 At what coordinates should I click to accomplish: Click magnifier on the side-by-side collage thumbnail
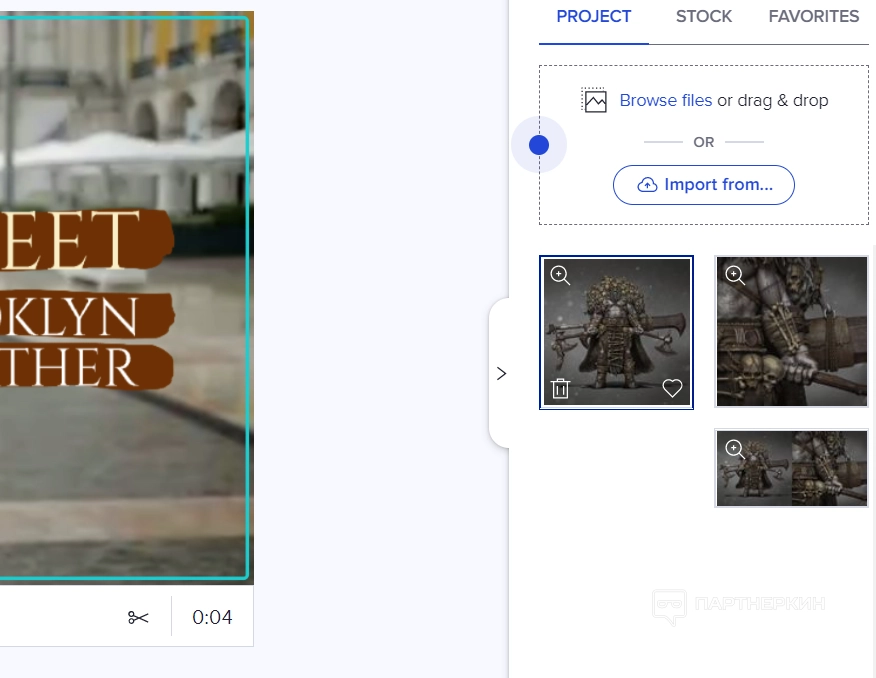[735, 449]
